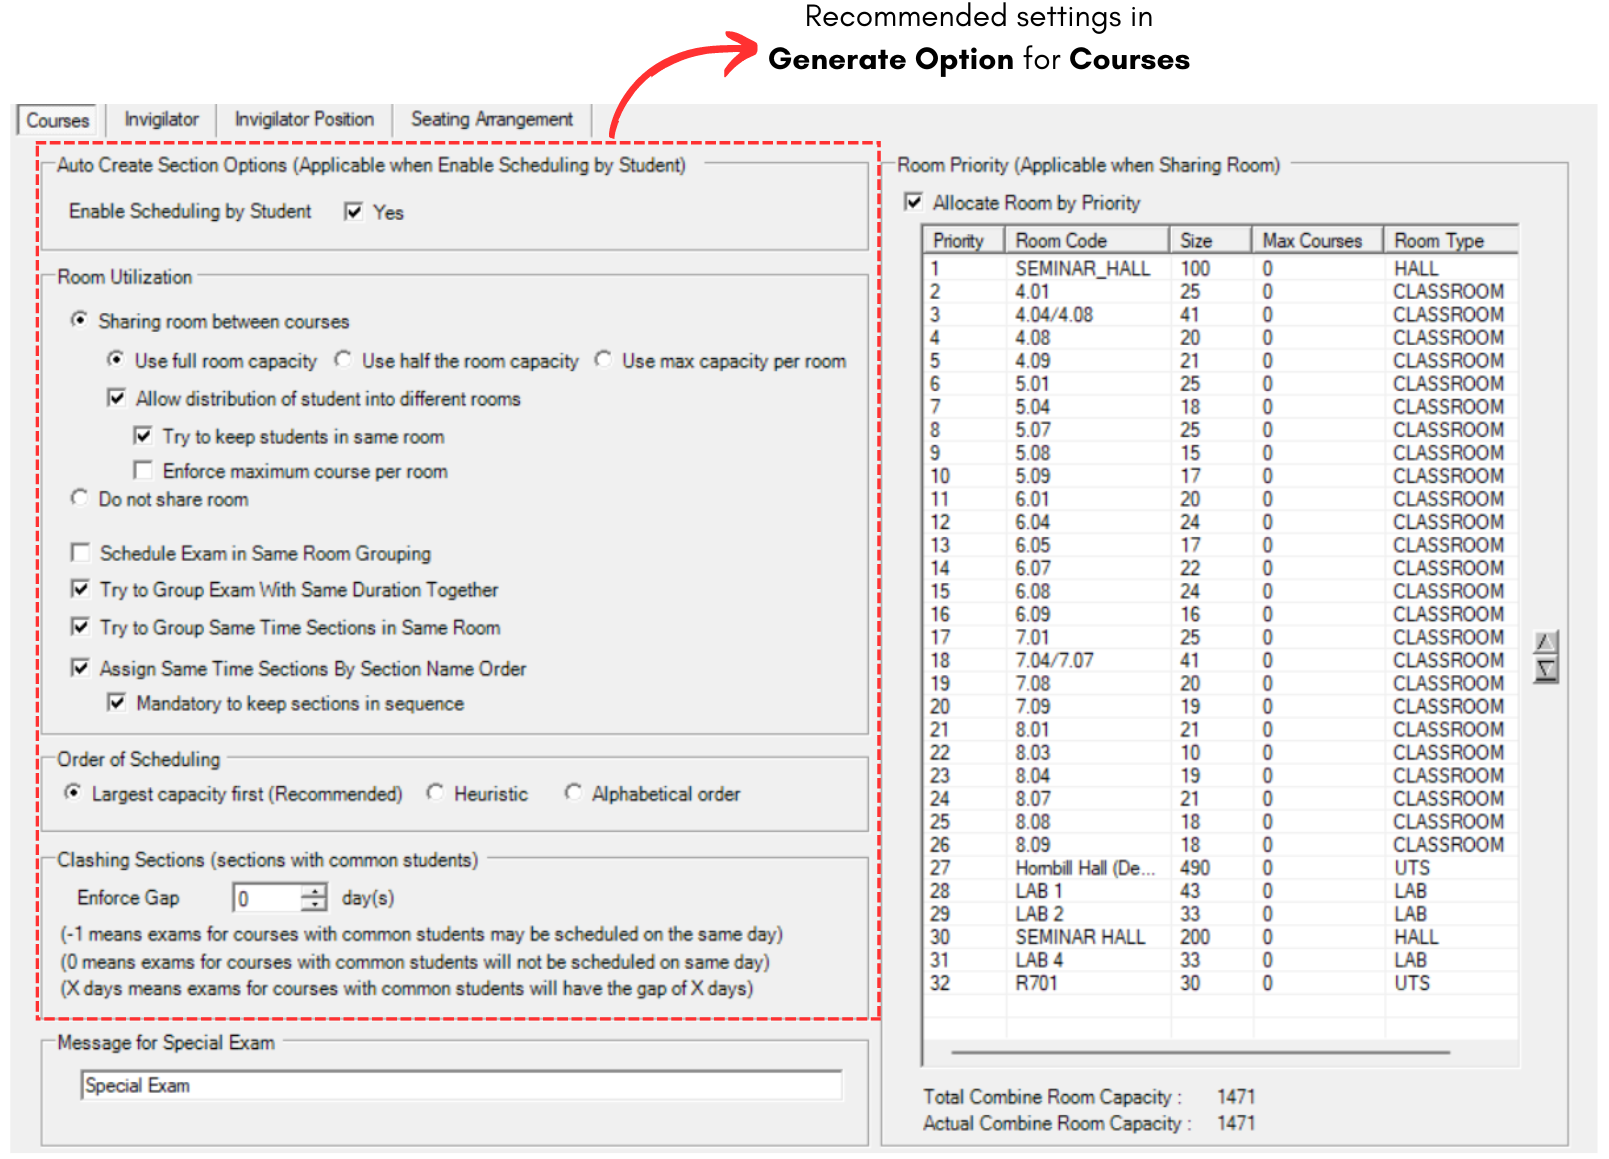This screenshot has height=1159, width=1609.
Task: Click the room list horizontal scrollbar
Action: (x=1200, y=1052)
